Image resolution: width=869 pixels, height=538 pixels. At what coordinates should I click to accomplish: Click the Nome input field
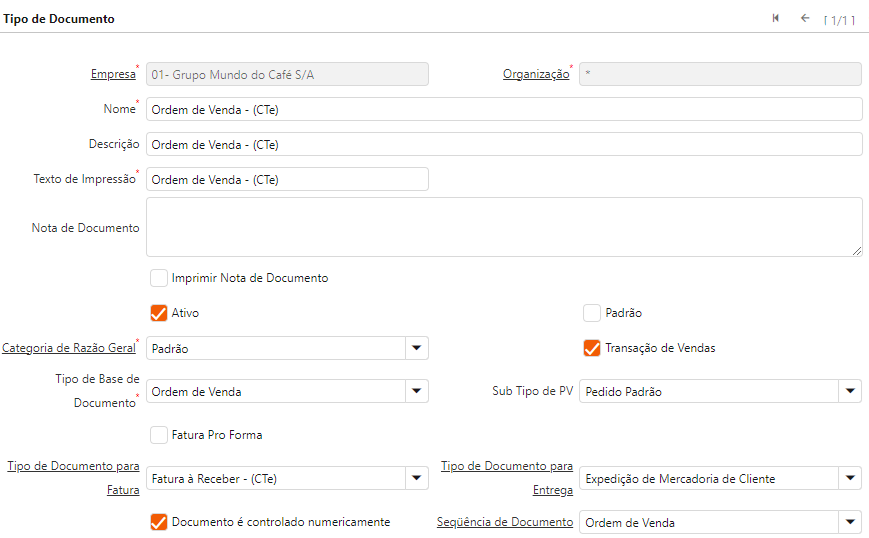pyautogui.click(x=504, y=109)
